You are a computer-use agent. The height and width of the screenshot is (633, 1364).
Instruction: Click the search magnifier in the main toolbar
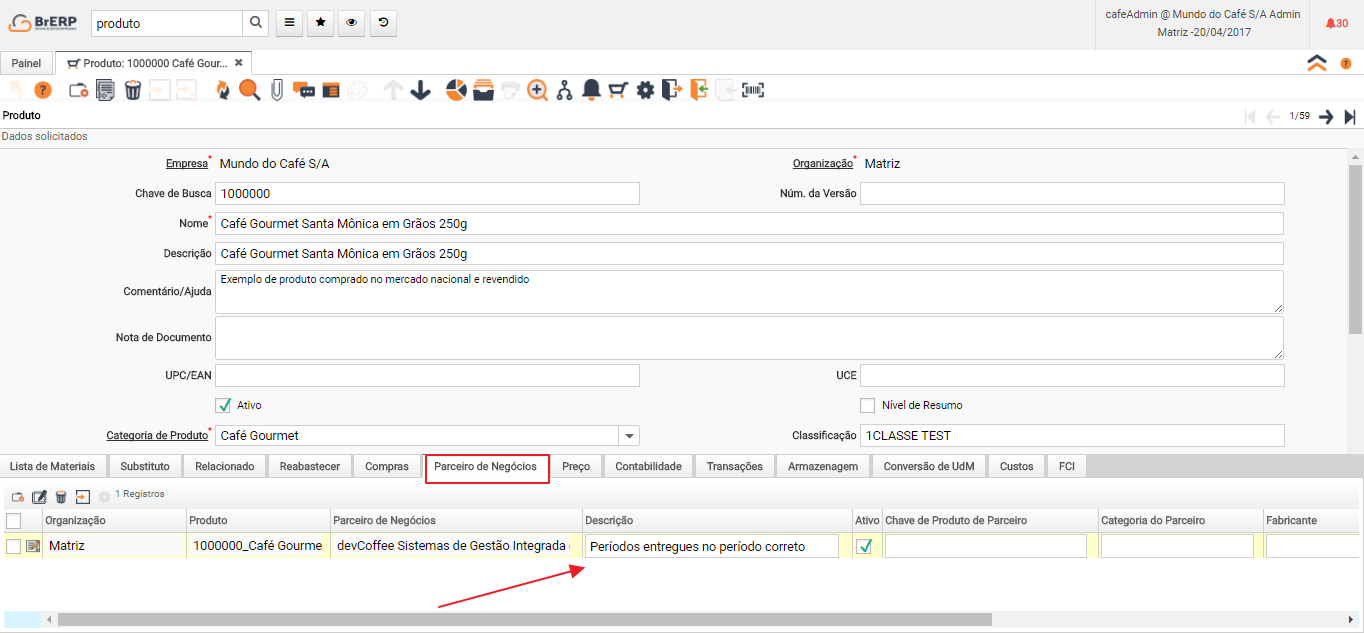249,90
